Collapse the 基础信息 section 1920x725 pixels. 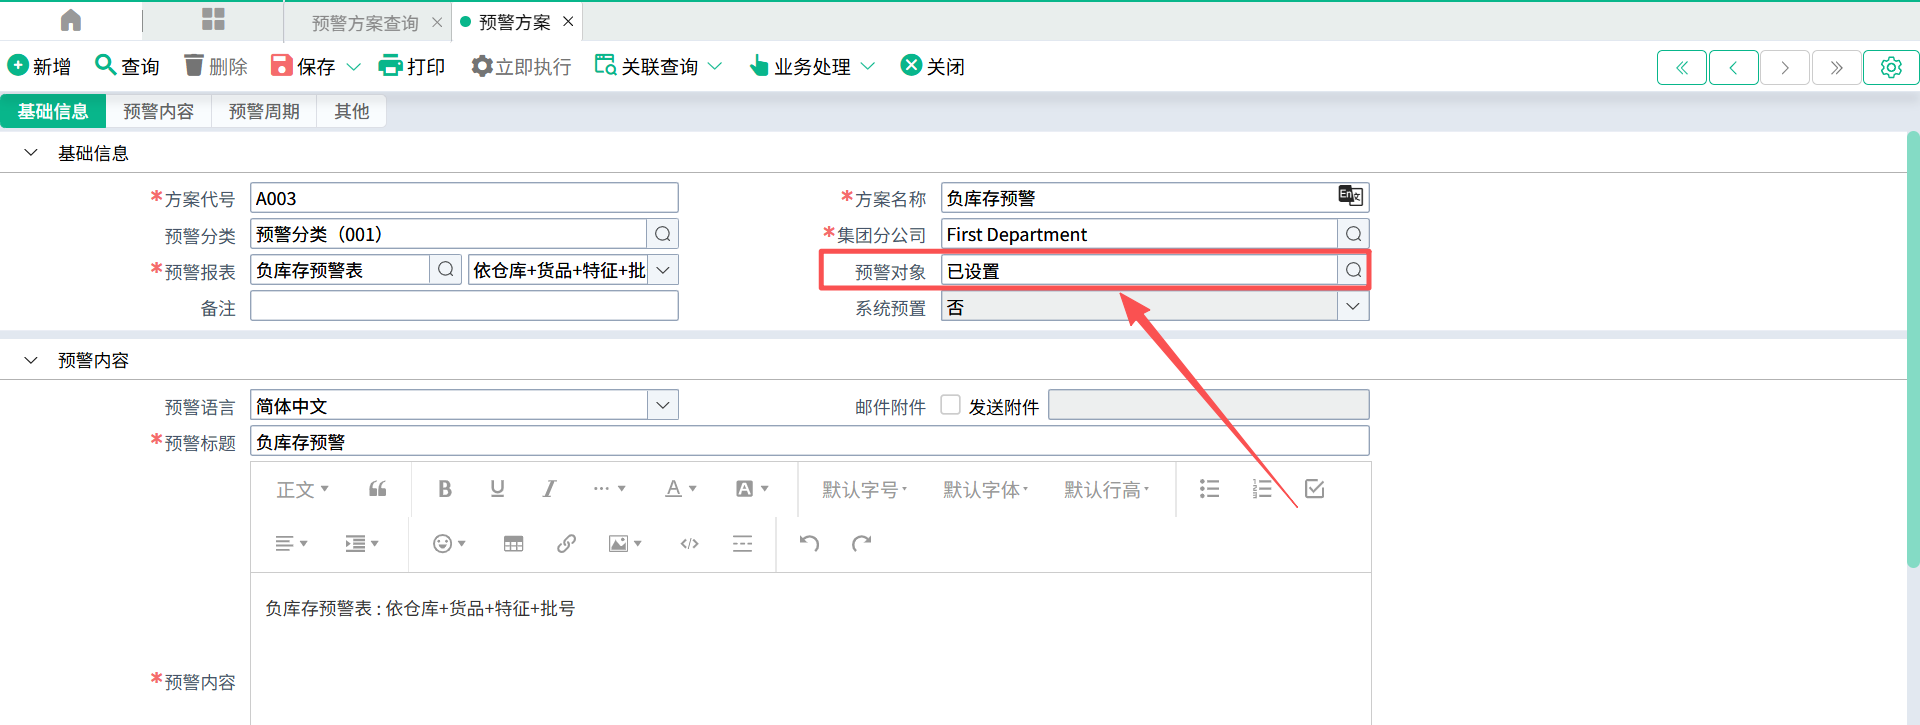31,153
